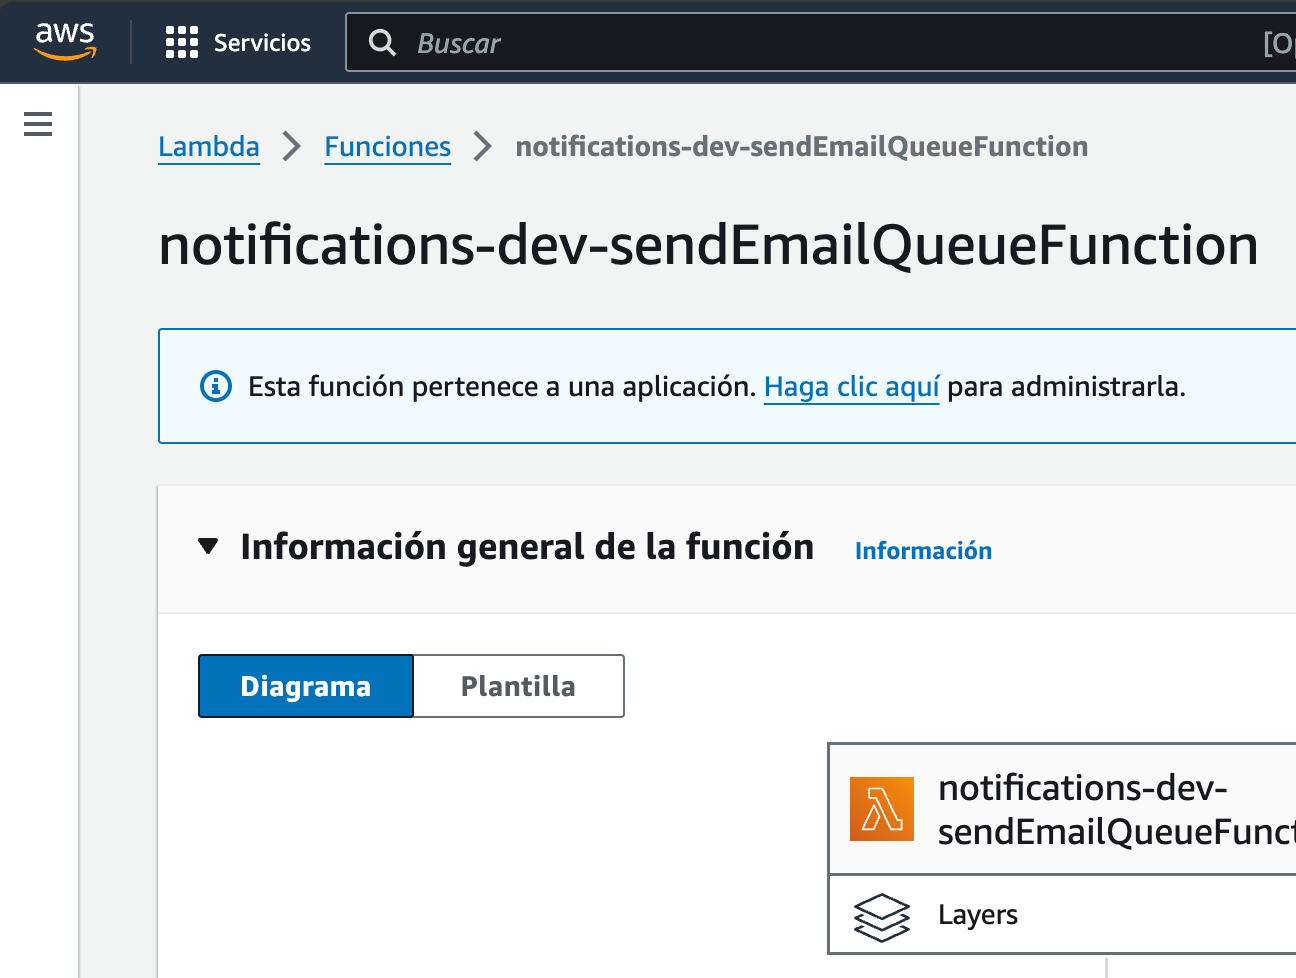Open the hamburger side navigation menu
This screenshot has width=1296, height=978.
pyautogui.click(x=38, y=124)
